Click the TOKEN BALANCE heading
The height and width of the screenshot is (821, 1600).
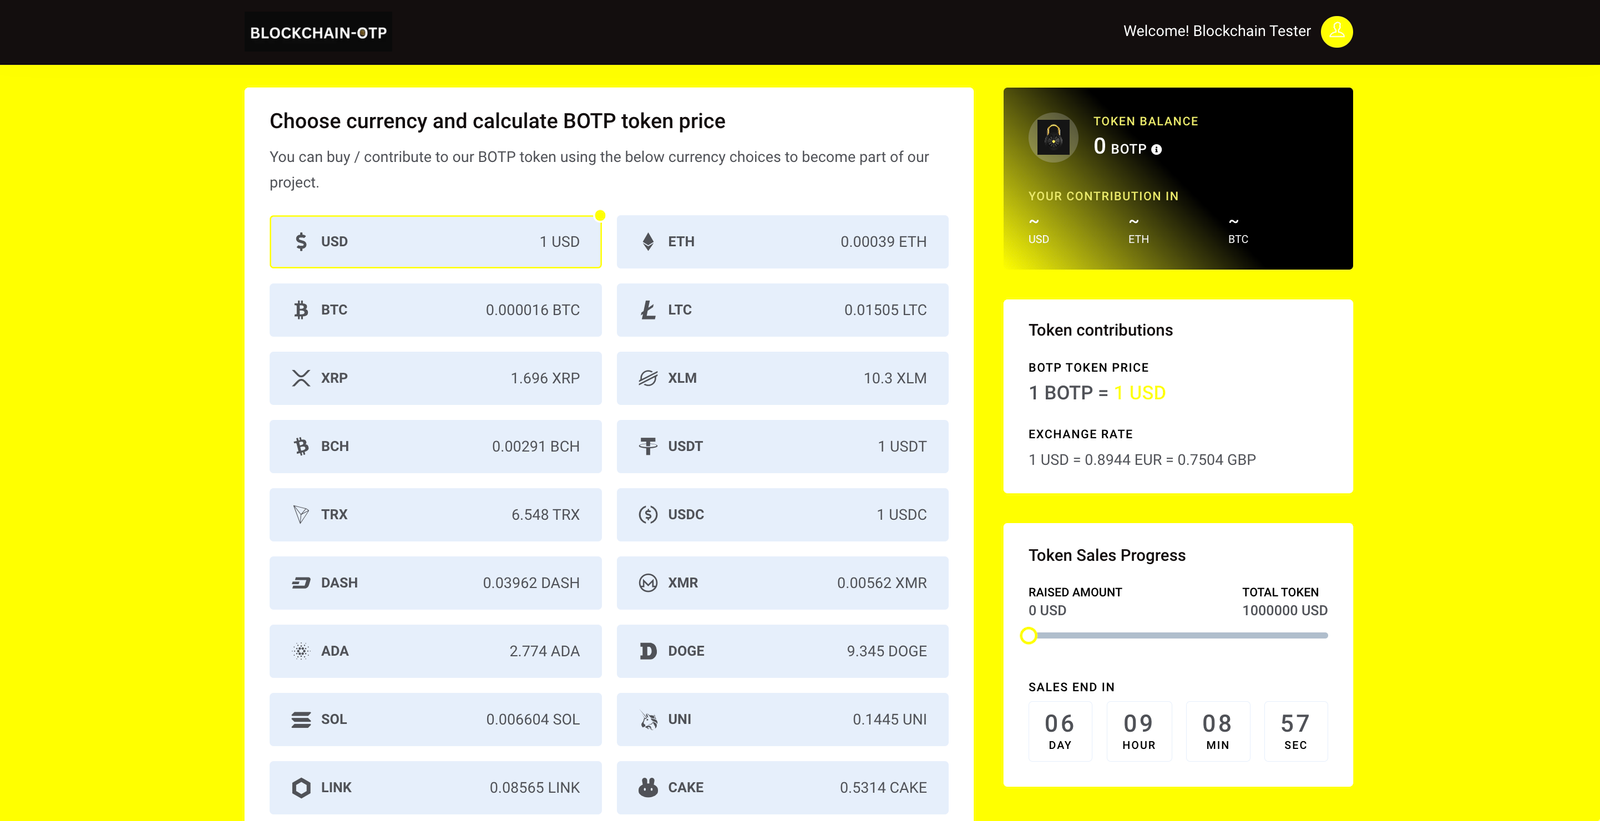click(1146, 121)
